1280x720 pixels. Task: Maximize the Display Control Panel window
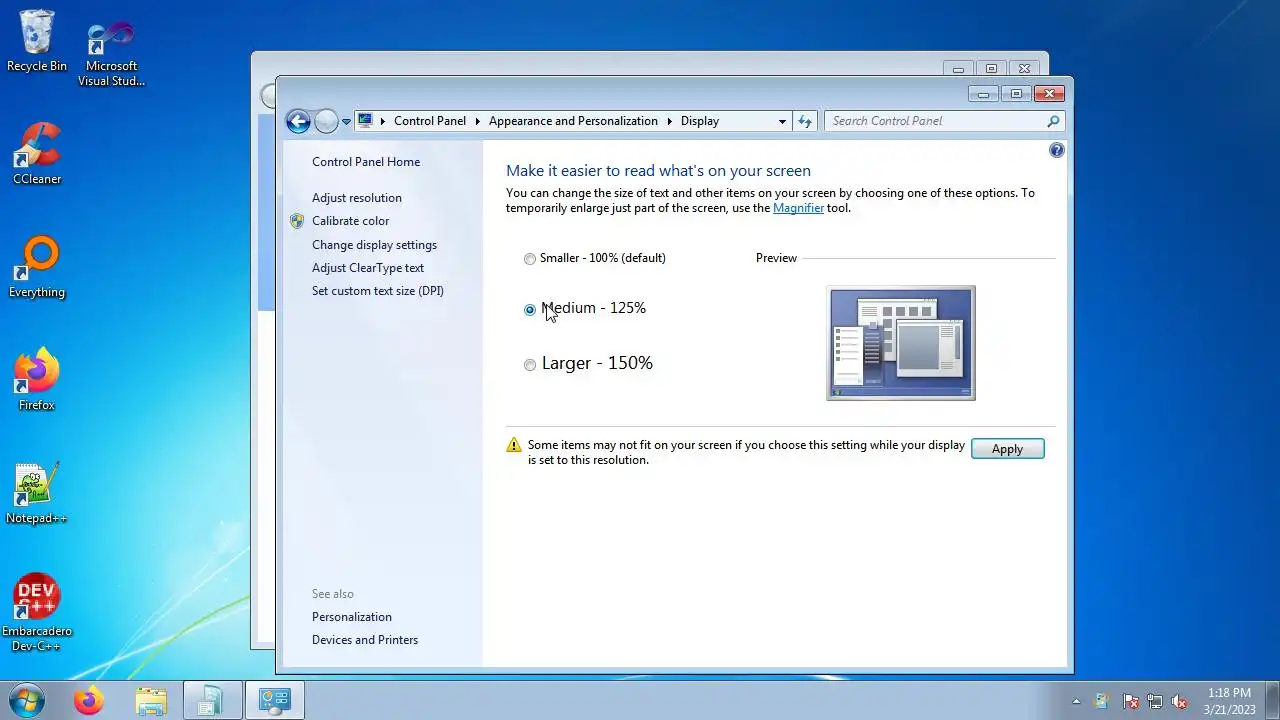1016,94
